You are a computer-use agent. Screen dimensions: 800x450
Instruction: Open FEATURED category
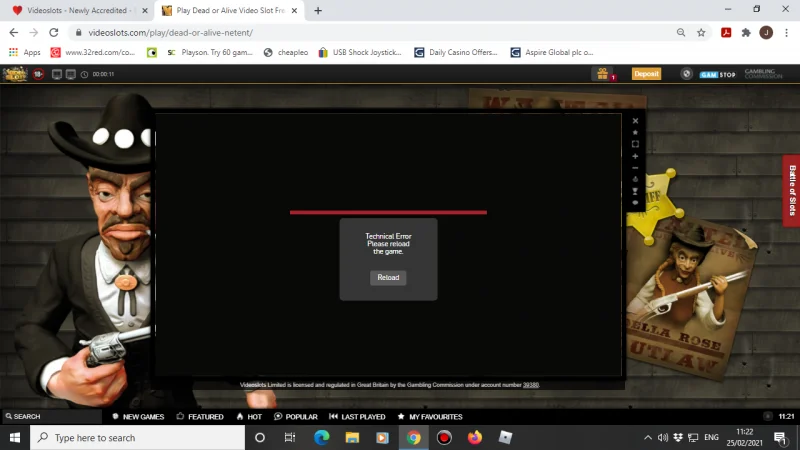tap(200, 416)
